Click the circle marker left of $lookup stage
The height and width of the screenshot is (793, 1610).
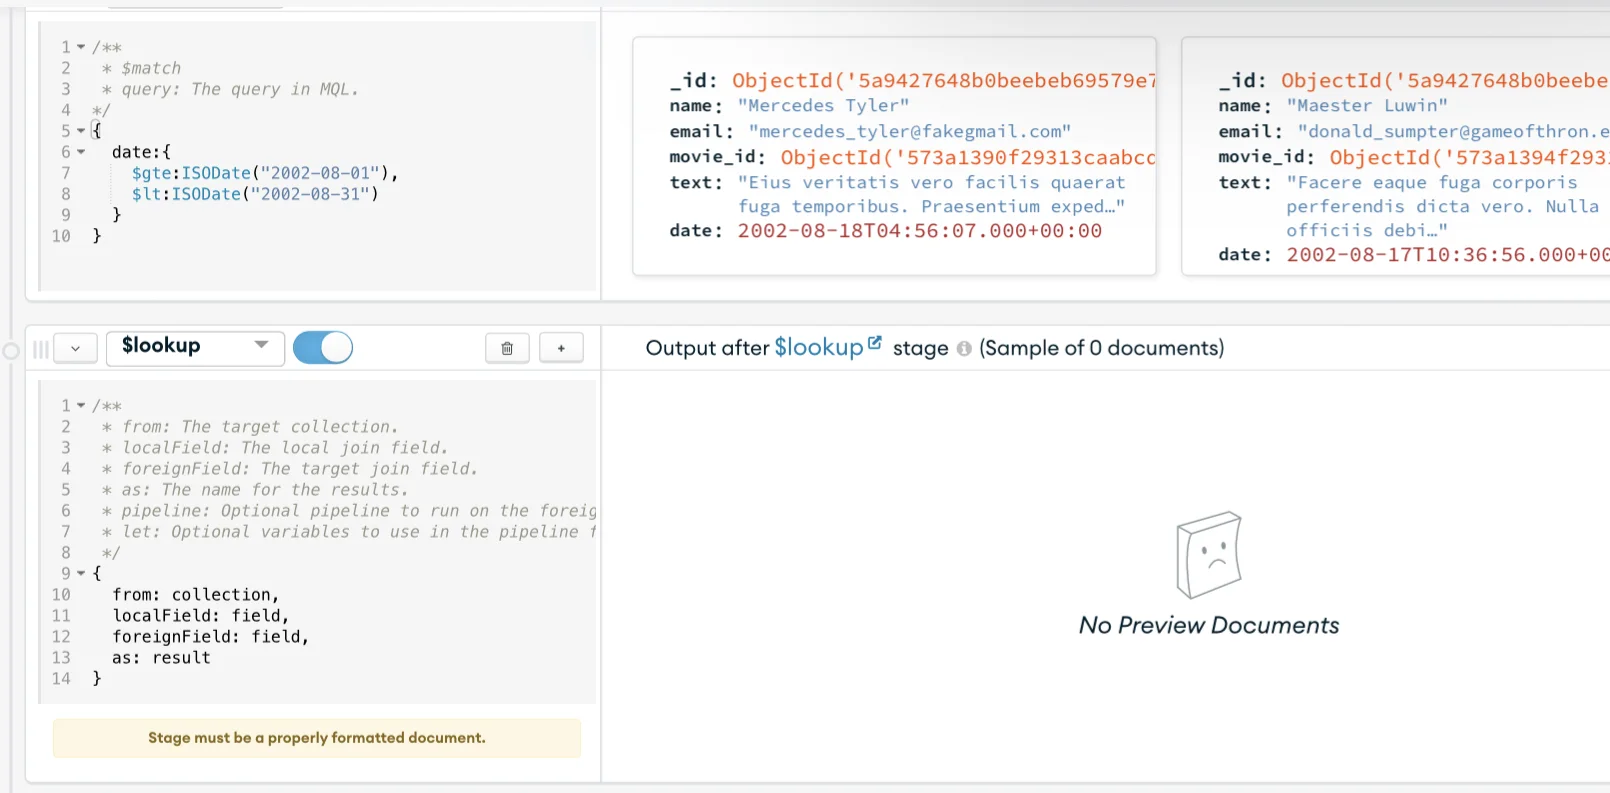tap(11, 351)
